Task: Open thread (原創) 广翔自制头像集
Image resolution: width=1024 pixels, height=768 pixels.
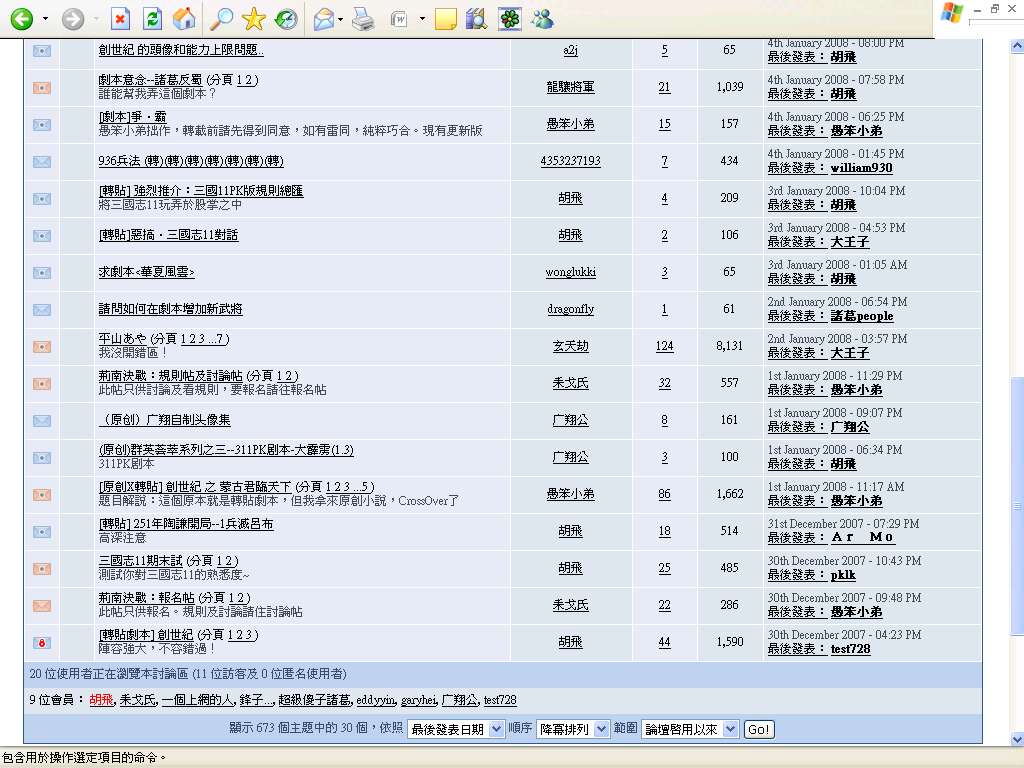Action: click(165, 420)
